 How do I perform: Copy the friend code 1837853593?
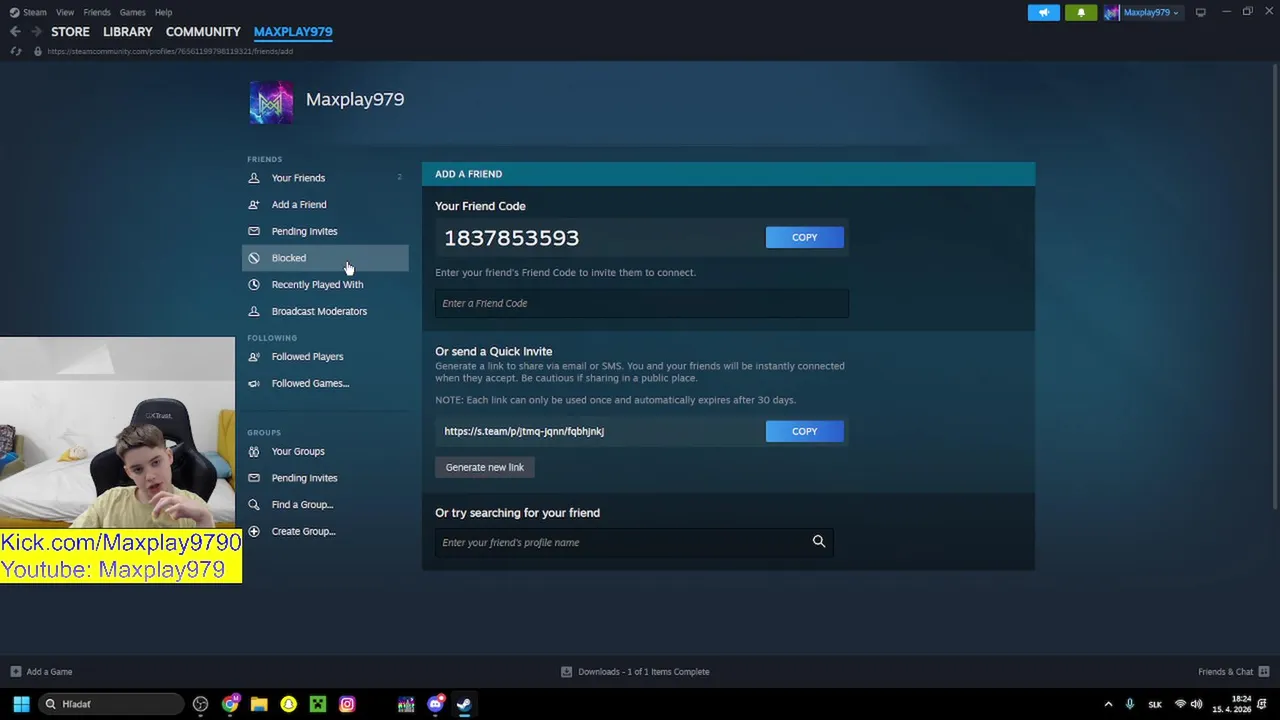click(x=804, y=237)
